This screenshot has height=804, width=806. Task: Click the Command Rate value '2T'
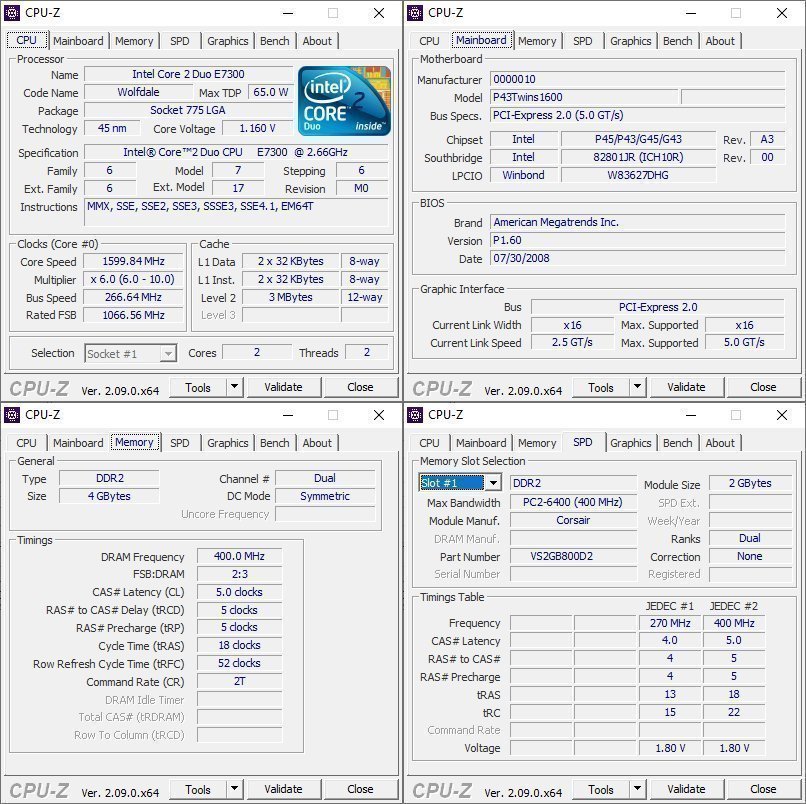pos(240,682)
